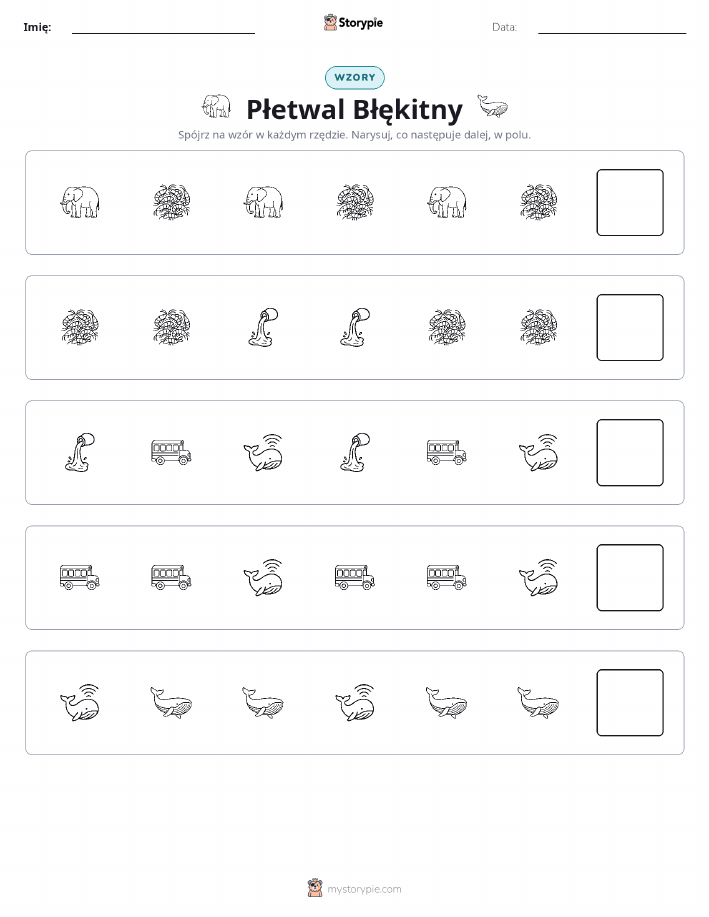The width and height of the screenshot is (709, 917).
Task: Click the empty answer box in row two
Action: coord(630,328)
